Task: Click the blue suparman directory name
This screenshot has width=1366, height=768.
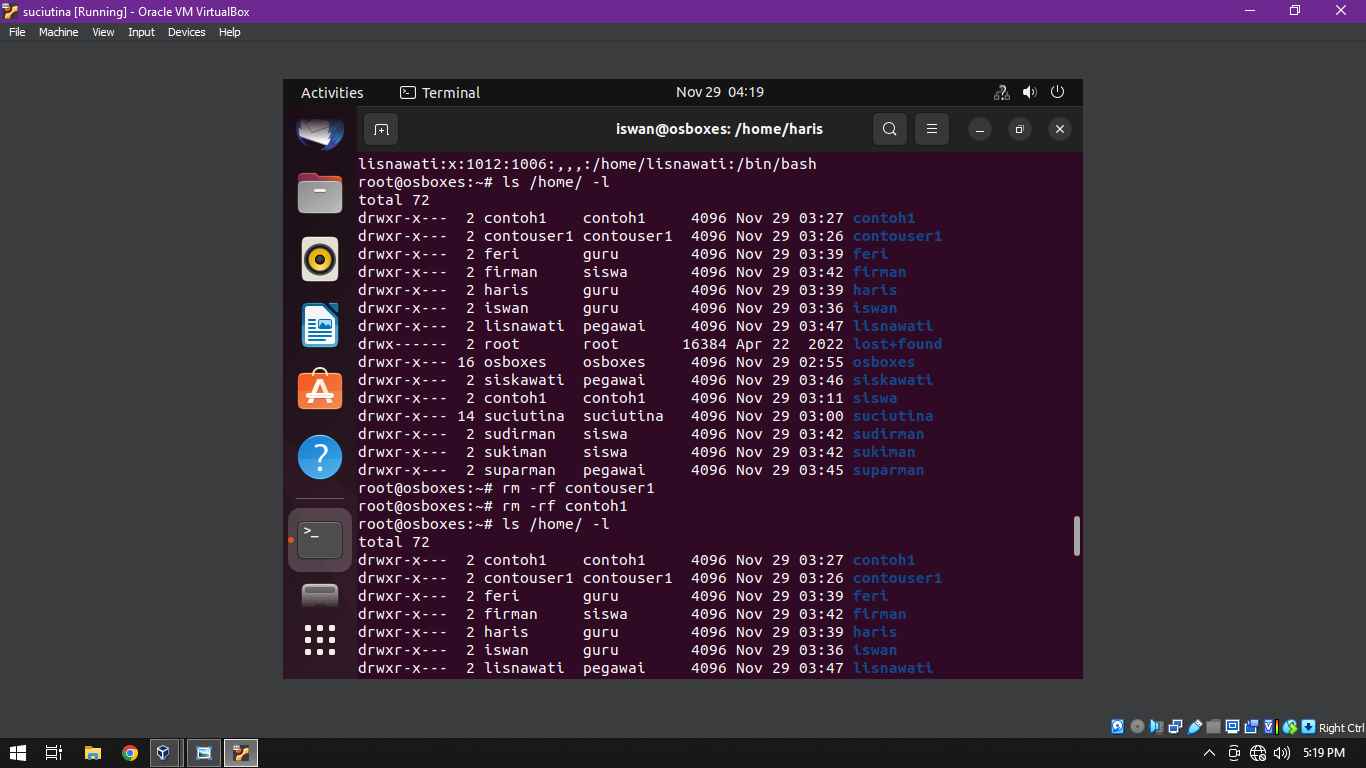Action: click(x=888, y=470)
